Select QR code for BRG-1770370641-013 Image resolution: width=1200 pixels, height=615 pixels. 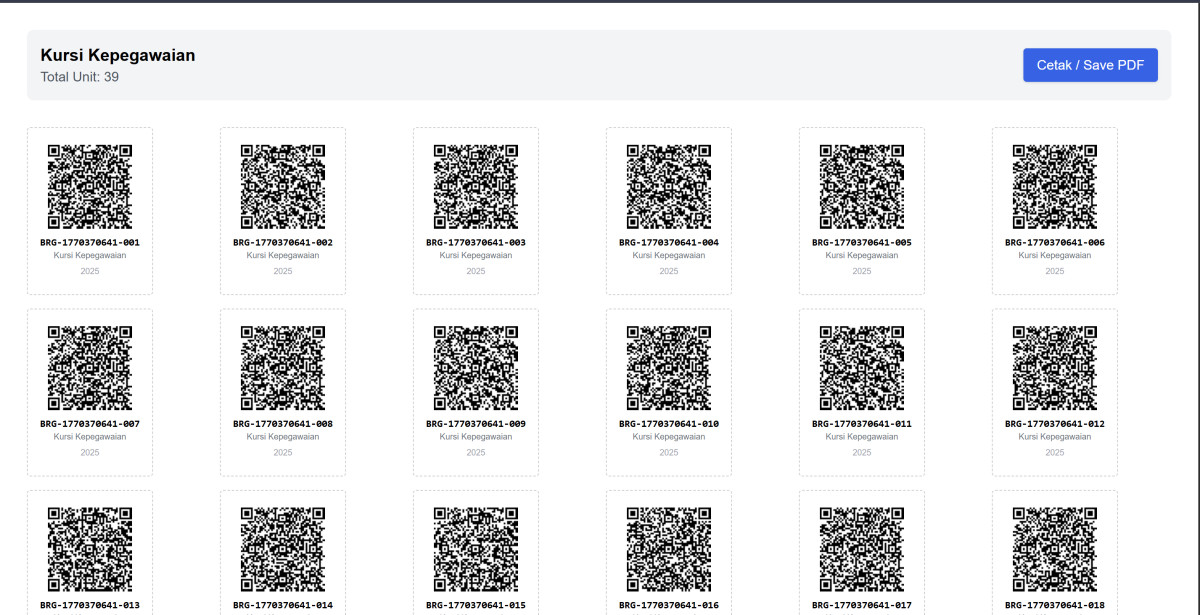point(90,549)
